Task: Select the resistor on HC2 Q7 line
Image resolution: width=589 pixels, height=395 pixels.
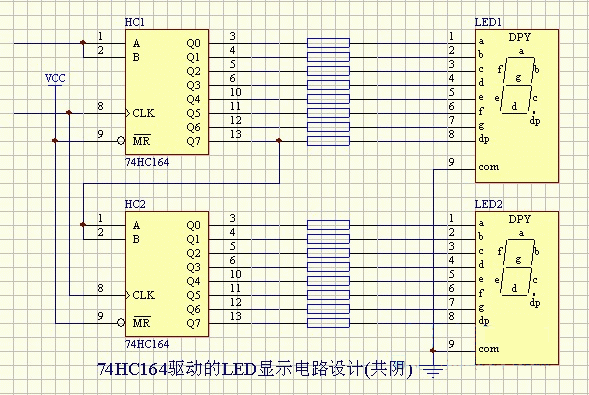Action: (328, 323)
